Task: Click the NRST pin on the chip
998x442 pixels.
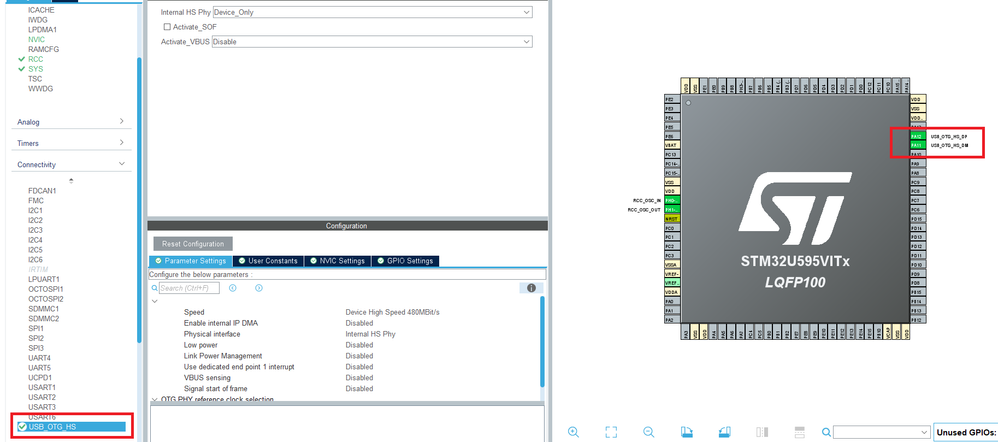Action: pyautogui.click(x=672, y=218)
